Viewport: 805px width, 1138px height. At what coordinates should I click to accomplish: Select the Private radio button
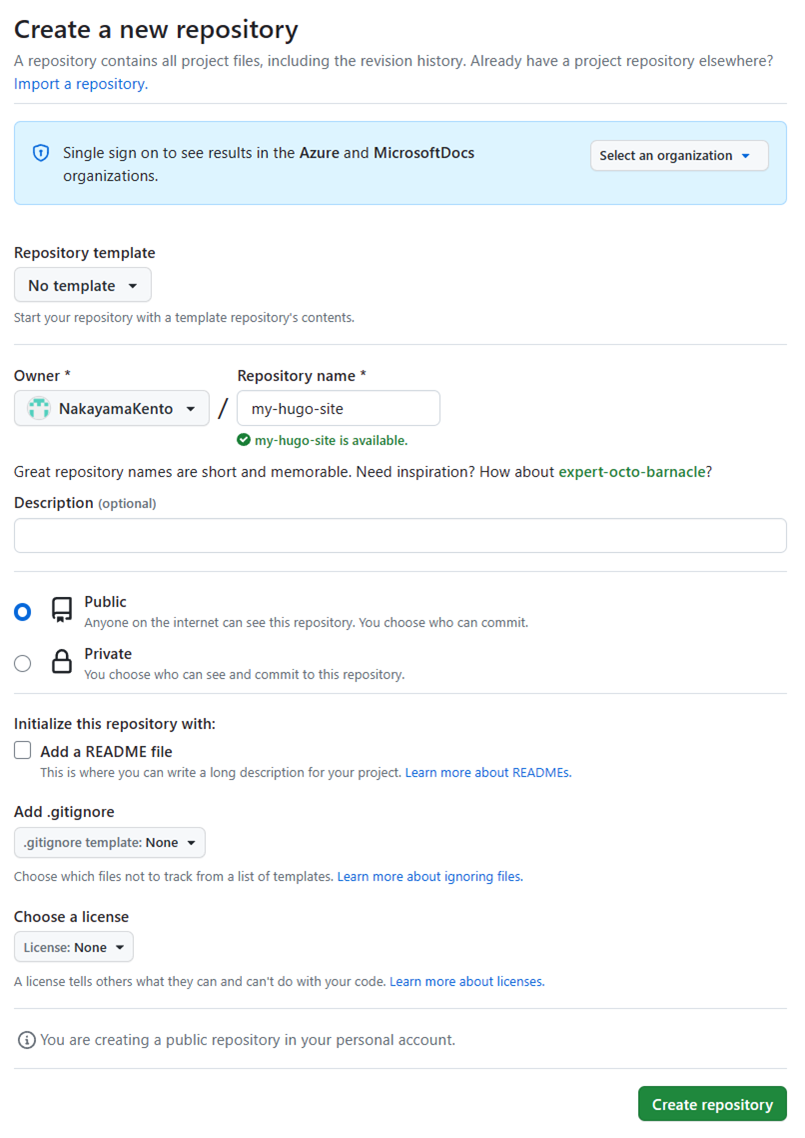tap(23, 663)
